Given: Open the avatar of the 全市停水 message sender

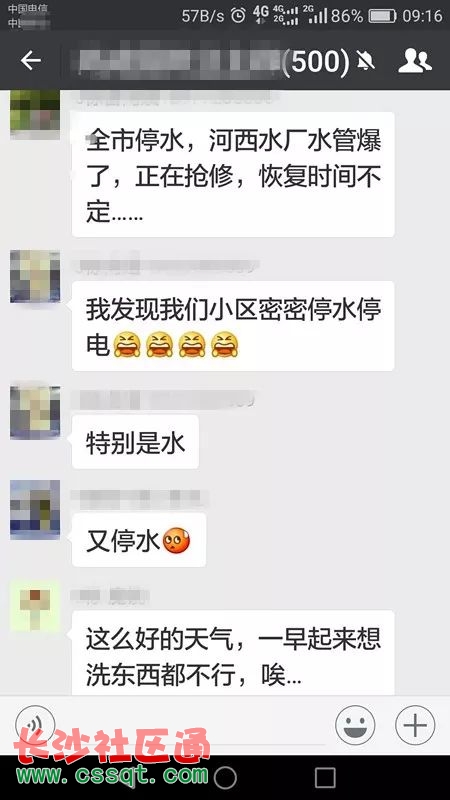Looking at the screenshot, I should click(x=35, y=114).
